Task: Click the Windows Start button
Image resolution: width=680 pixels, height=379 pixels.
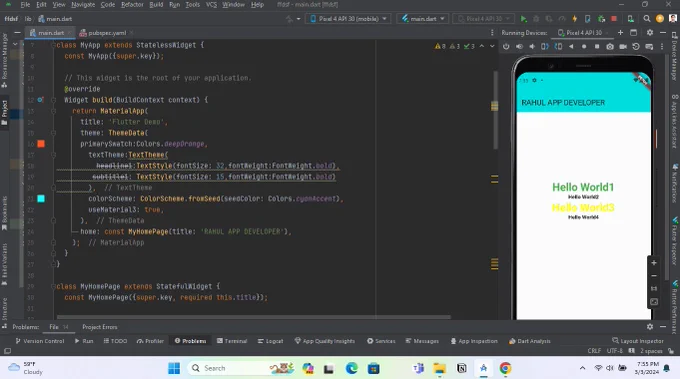Action: click(174, 368)
